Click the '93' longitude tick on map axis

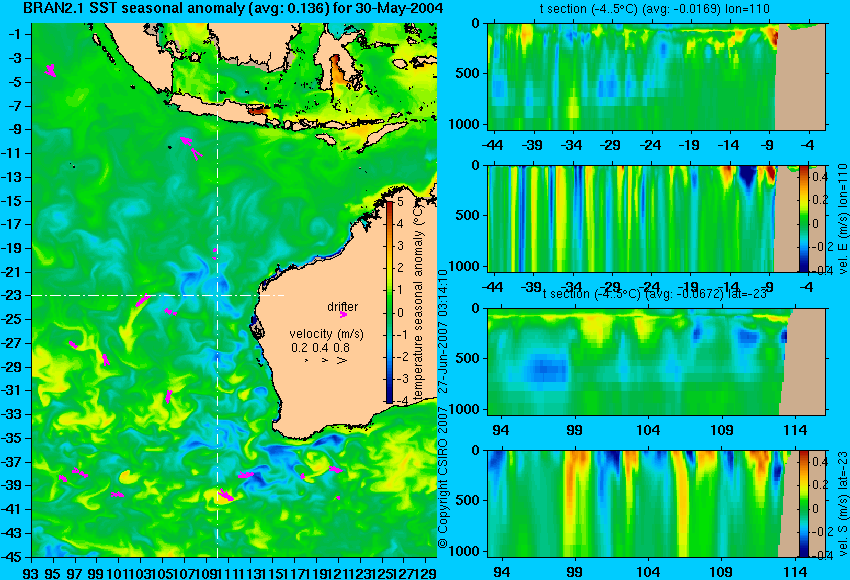[31, 572]
